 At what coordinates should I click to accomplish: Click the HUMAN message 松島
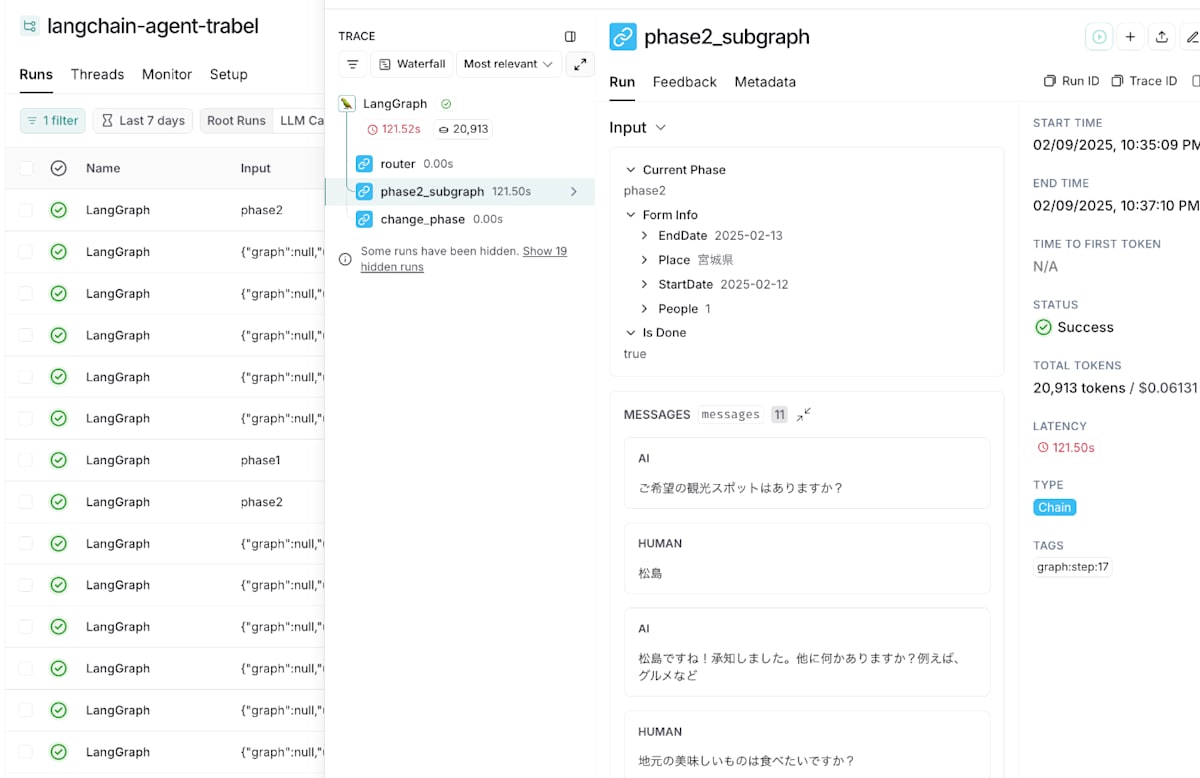point(806,559)
